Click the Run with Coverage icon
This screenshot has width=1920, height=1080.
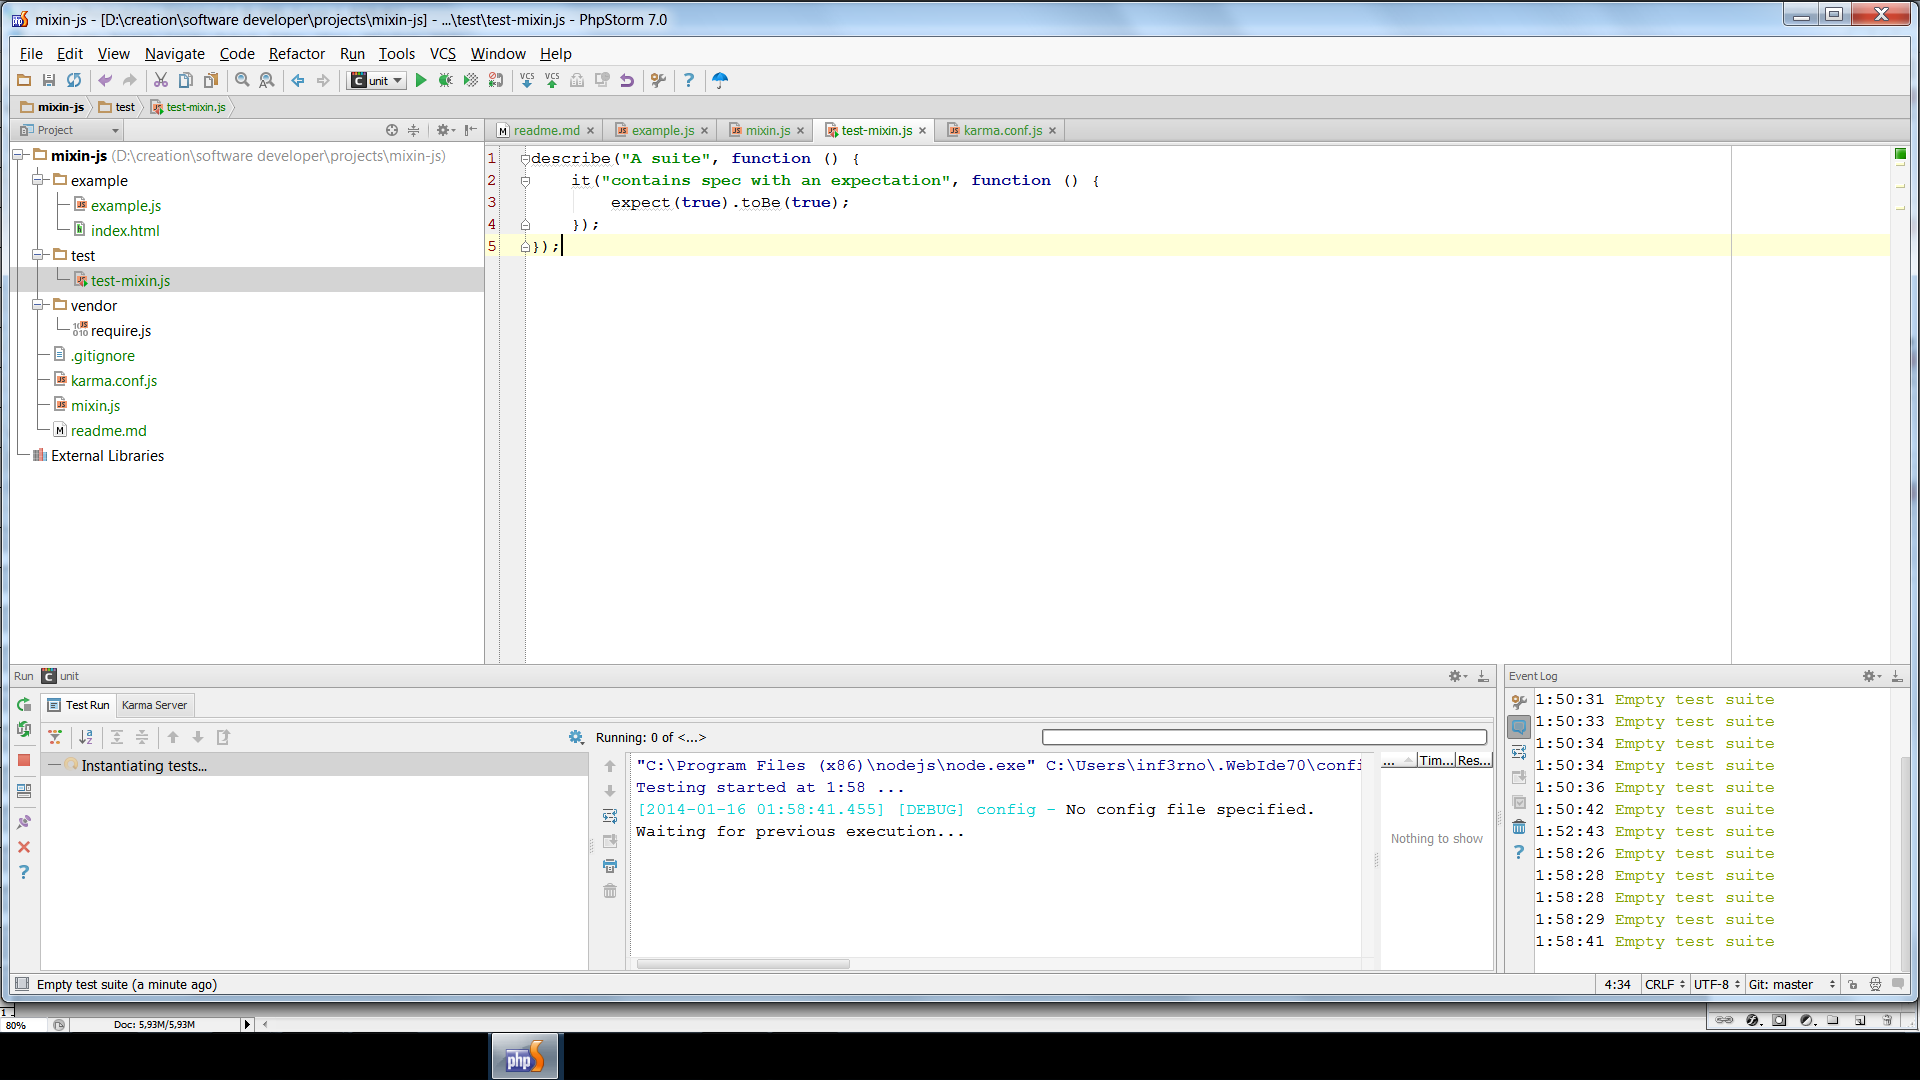click(471, 80)
